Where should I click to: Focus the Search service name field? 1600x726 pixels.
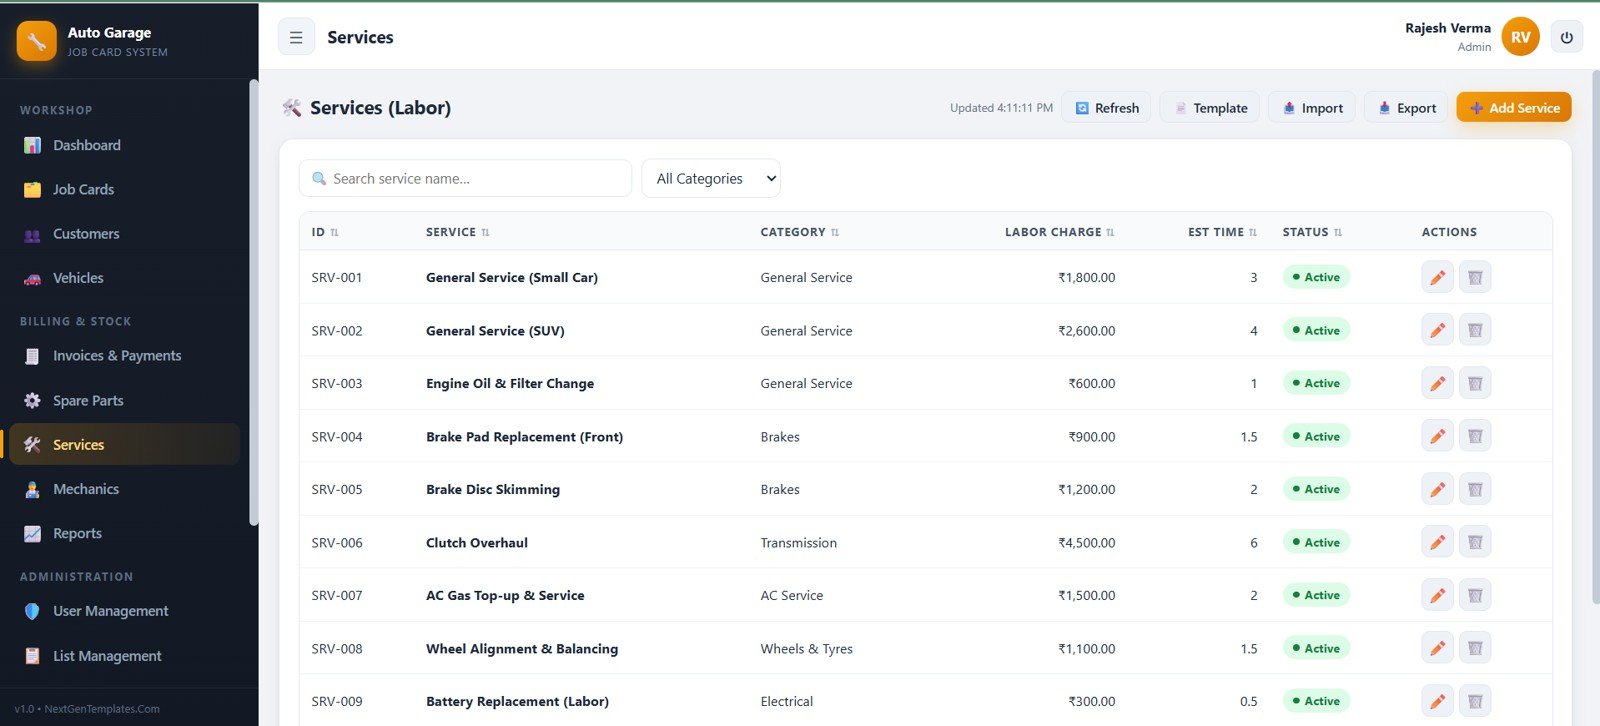465,178
